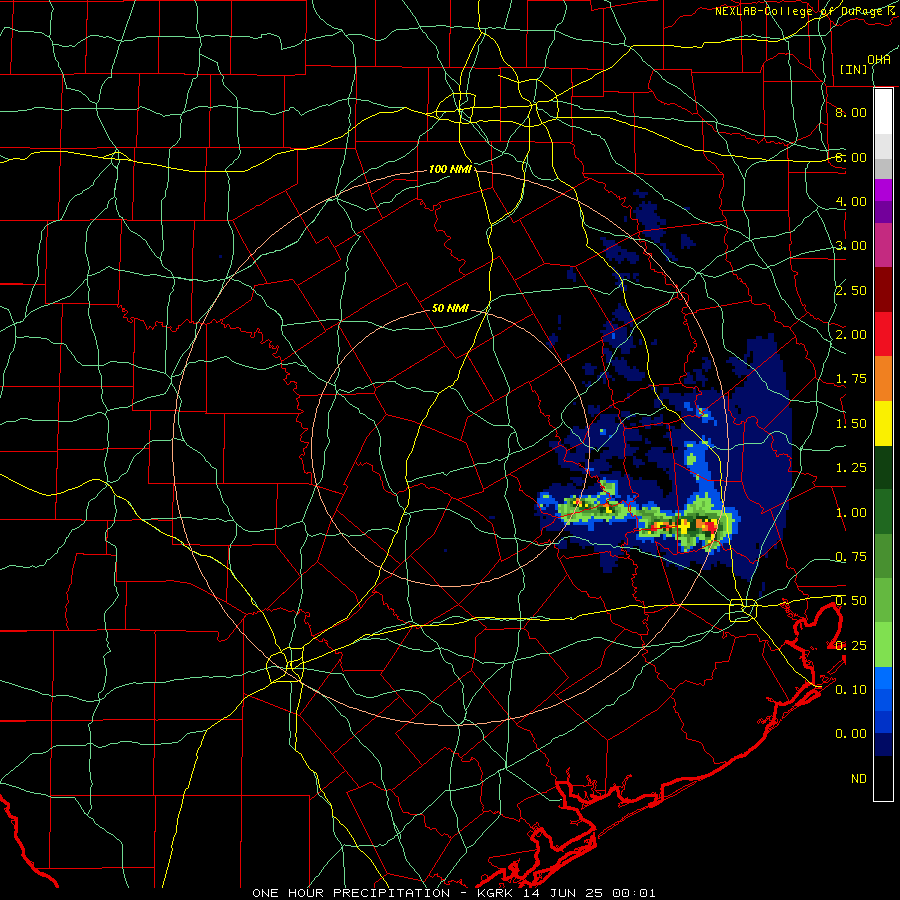Click the '1.25' legend value

click(x=851, y=468)
